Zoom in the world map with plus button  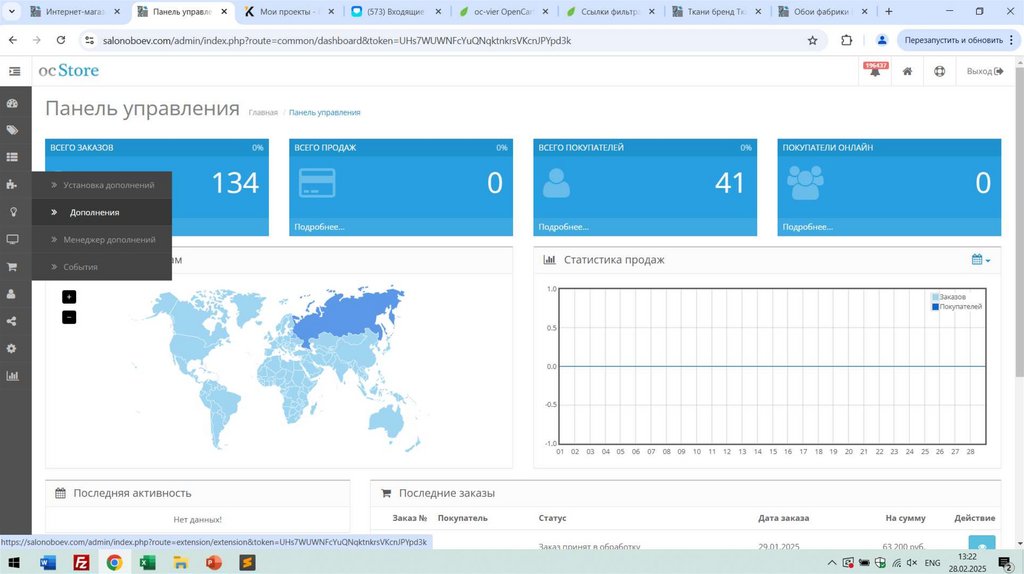point(69,297)
